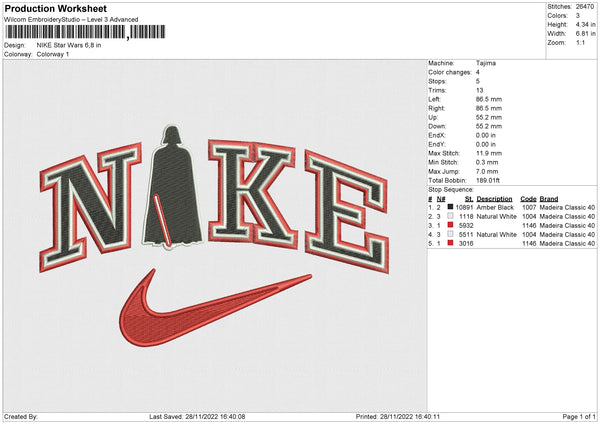The height and width of the screenshot is (424, 600).
Task: Select the Amber Black description
Action: 495,207
